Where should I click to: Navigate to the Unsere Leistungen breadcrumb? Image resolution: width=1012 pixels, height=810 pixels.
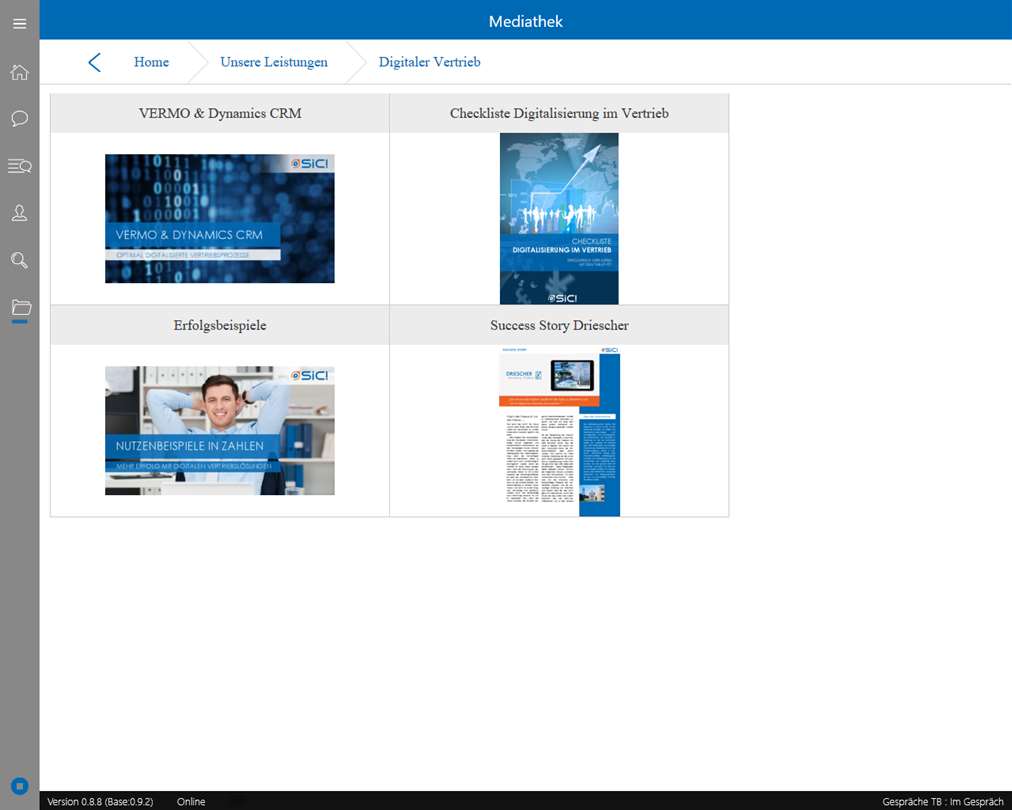(x=274, y=62)
